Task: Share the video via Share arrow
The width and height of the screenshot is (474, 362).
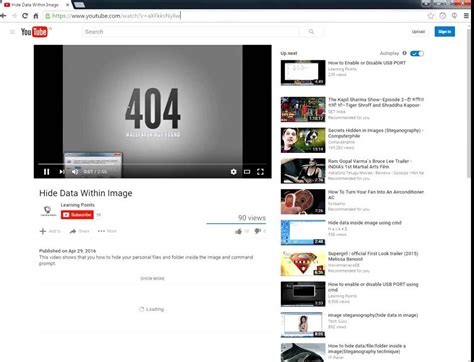Action: (73, 231)
